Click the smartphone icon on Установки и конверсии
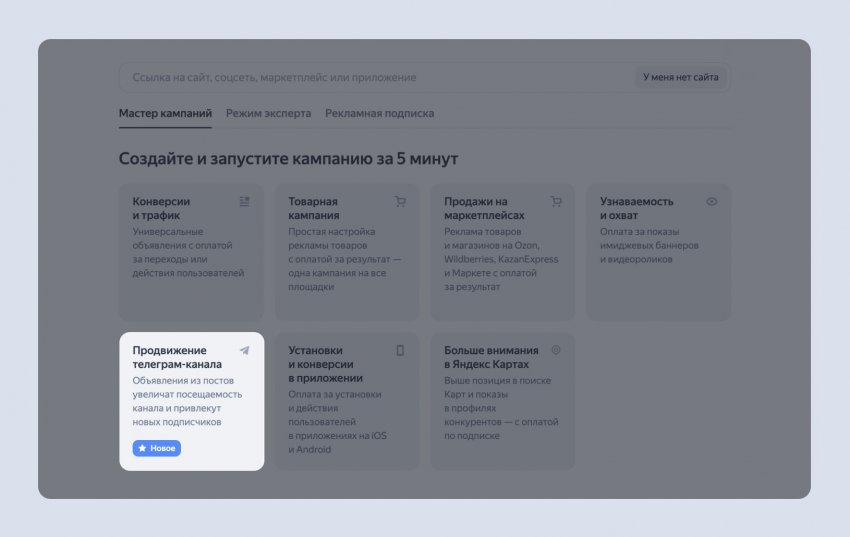 [x=400, y=351]
